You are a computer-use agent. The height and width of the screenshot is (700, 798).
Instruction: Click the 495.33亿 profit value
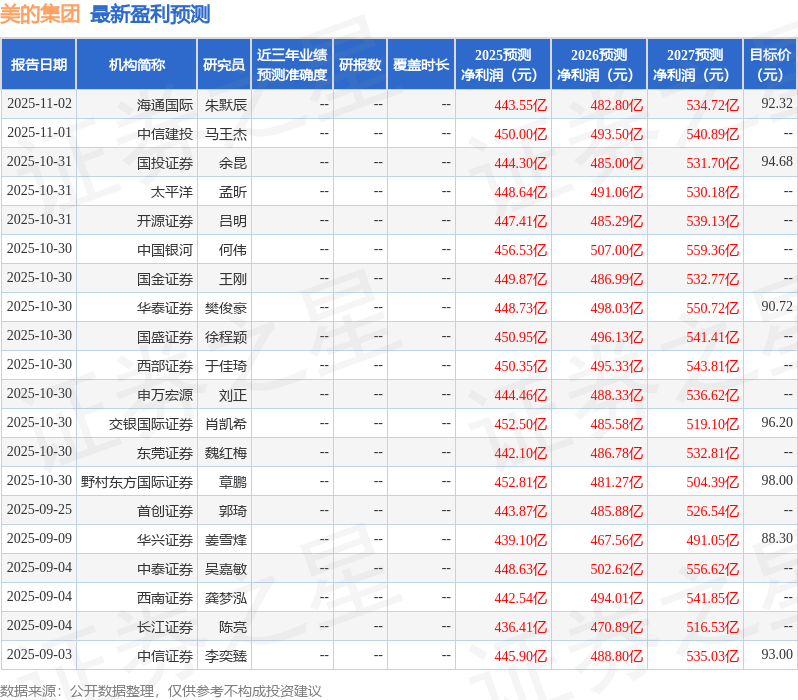(x=617, y=366)
